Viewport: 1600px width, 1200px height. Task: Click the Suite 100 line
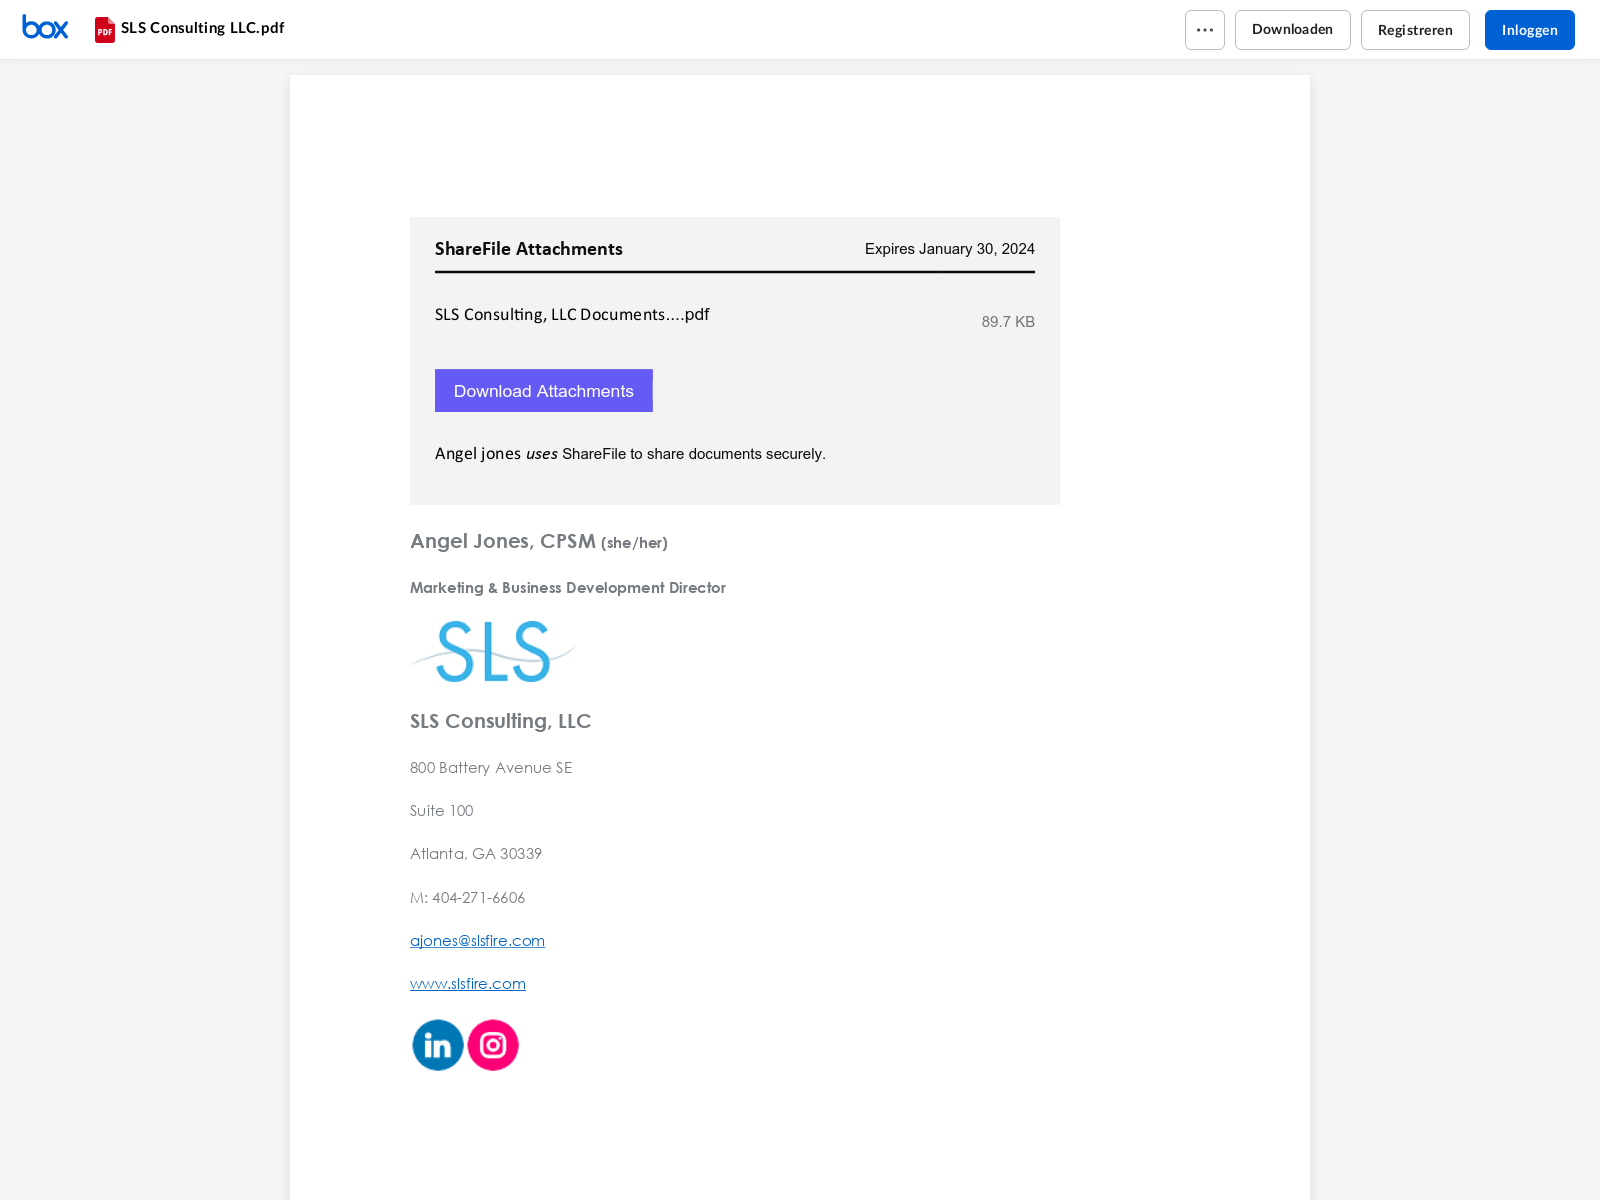click(x=442, y=811)
